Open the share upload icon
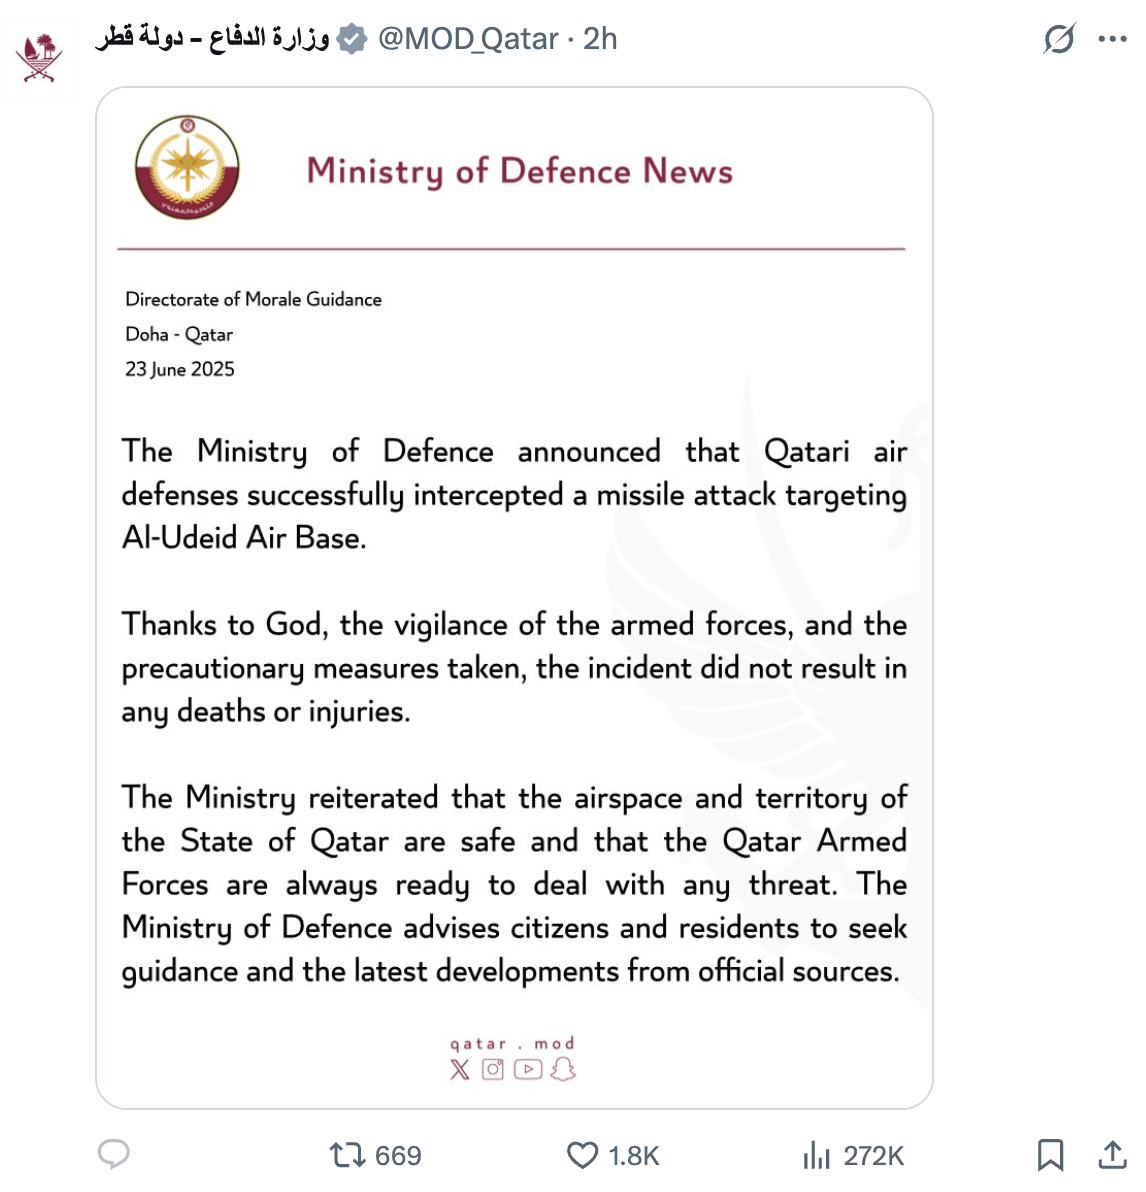Screen dimensions: 1146x1192 coord(1112,1154)
